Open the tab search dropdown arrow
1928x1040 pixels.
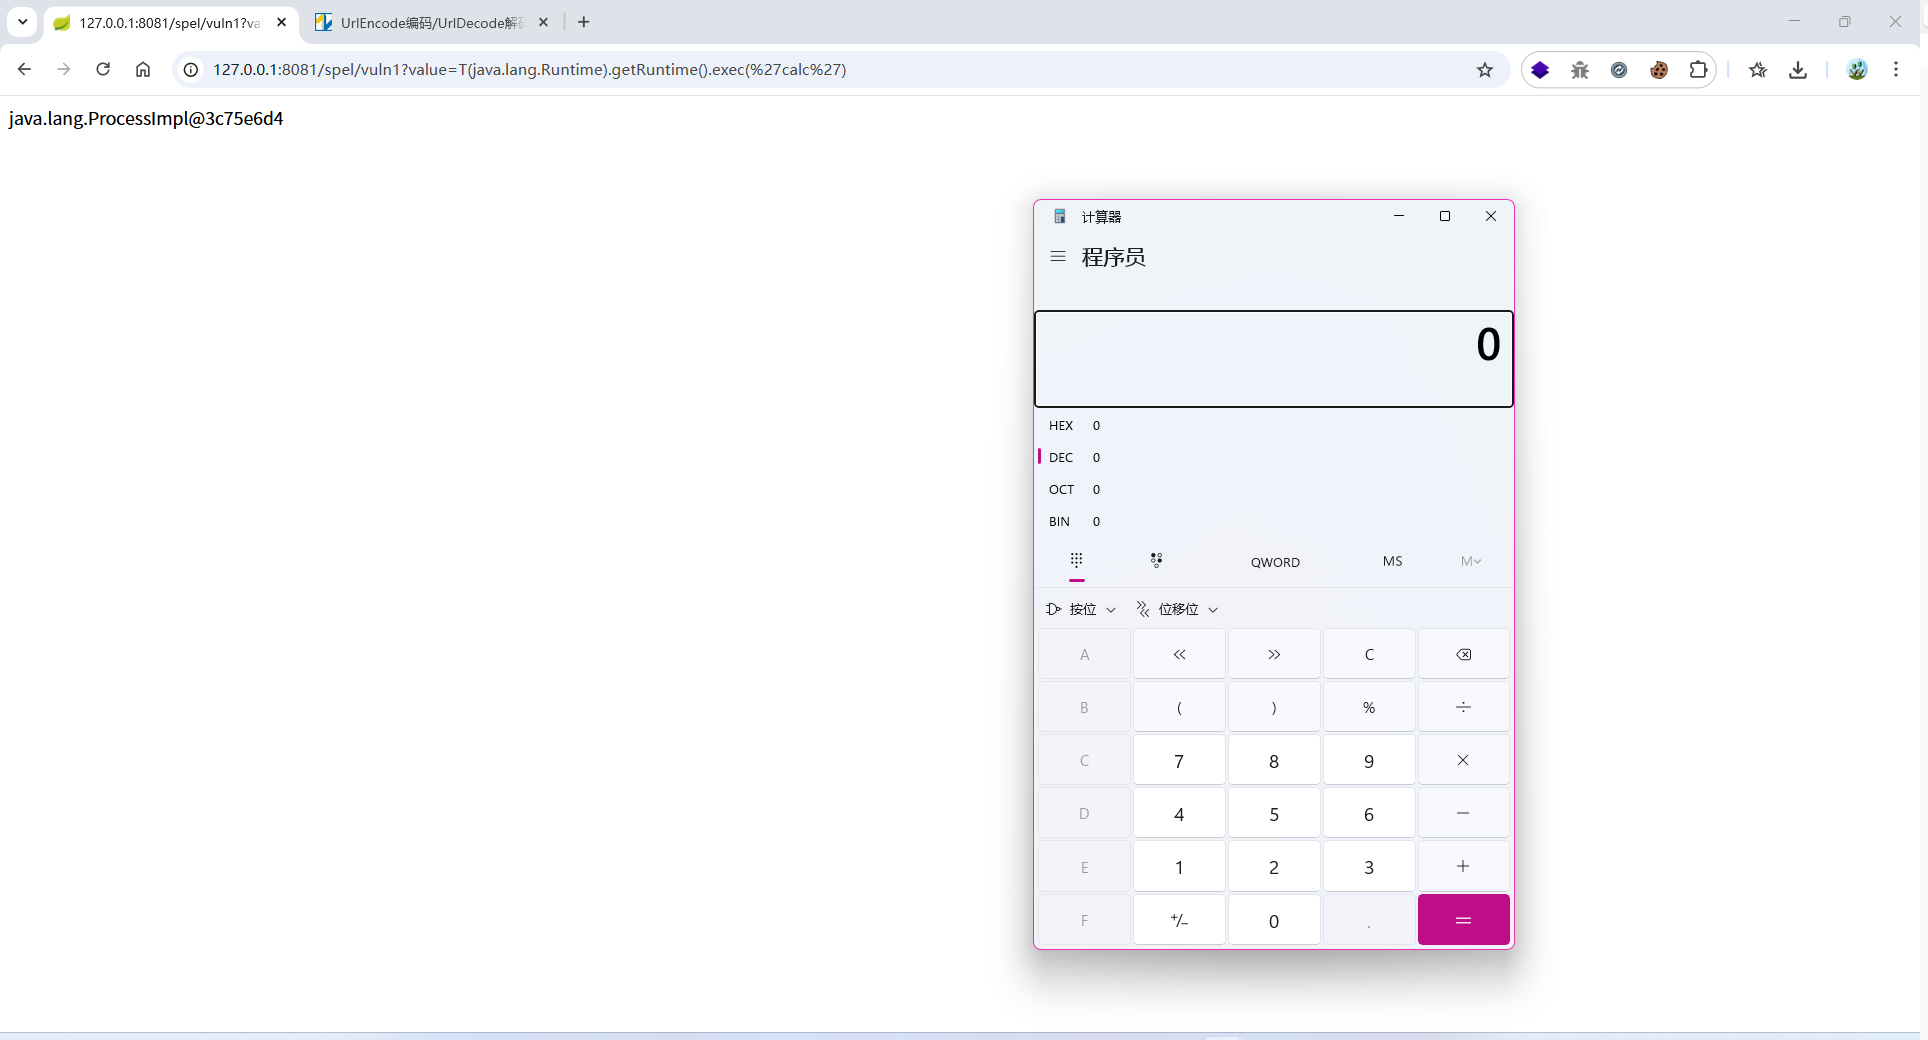click(x=22, y=21)
